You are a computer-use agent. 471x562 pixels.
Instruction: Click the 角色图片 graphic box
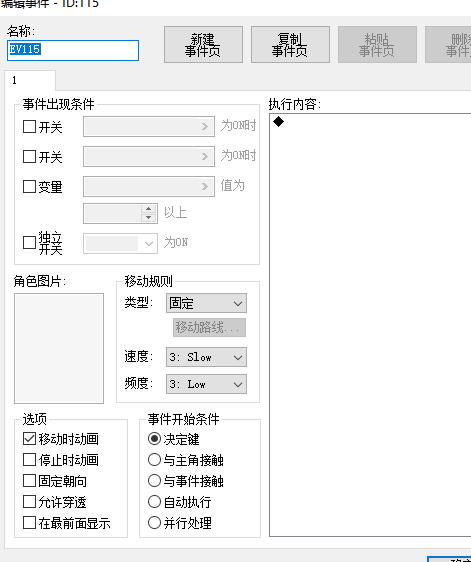pos(59,348)
